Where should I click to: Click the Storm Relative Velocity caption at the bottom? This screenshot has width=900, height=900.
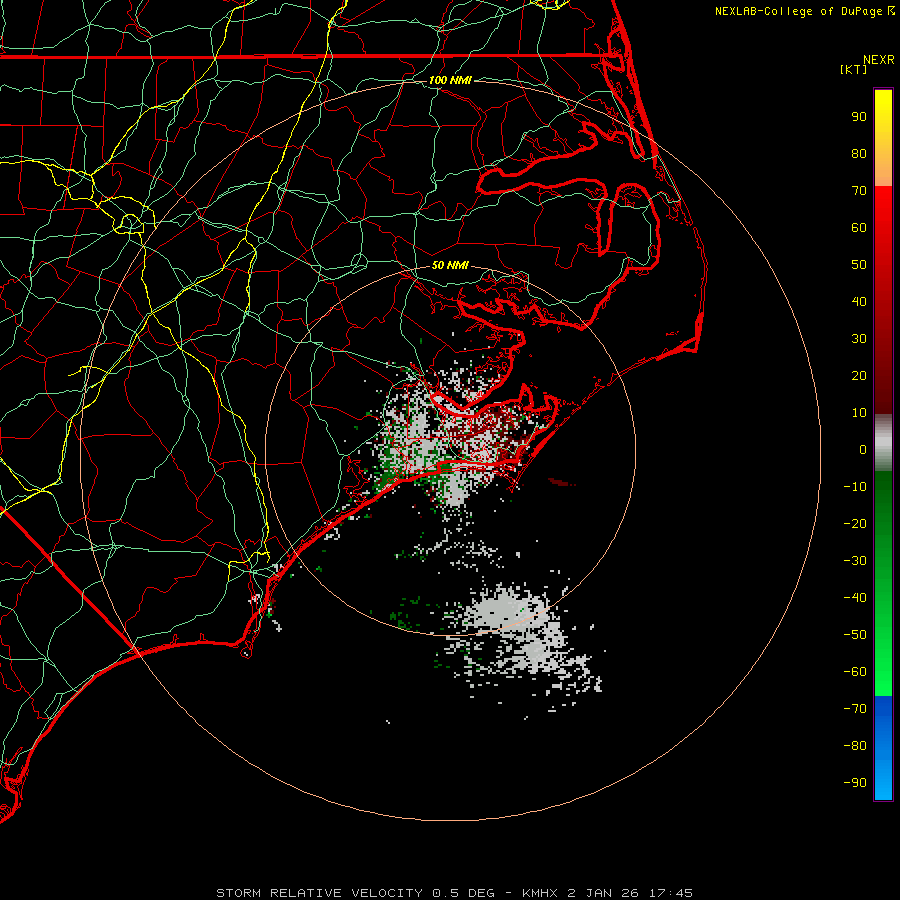(x=454, y=893)
